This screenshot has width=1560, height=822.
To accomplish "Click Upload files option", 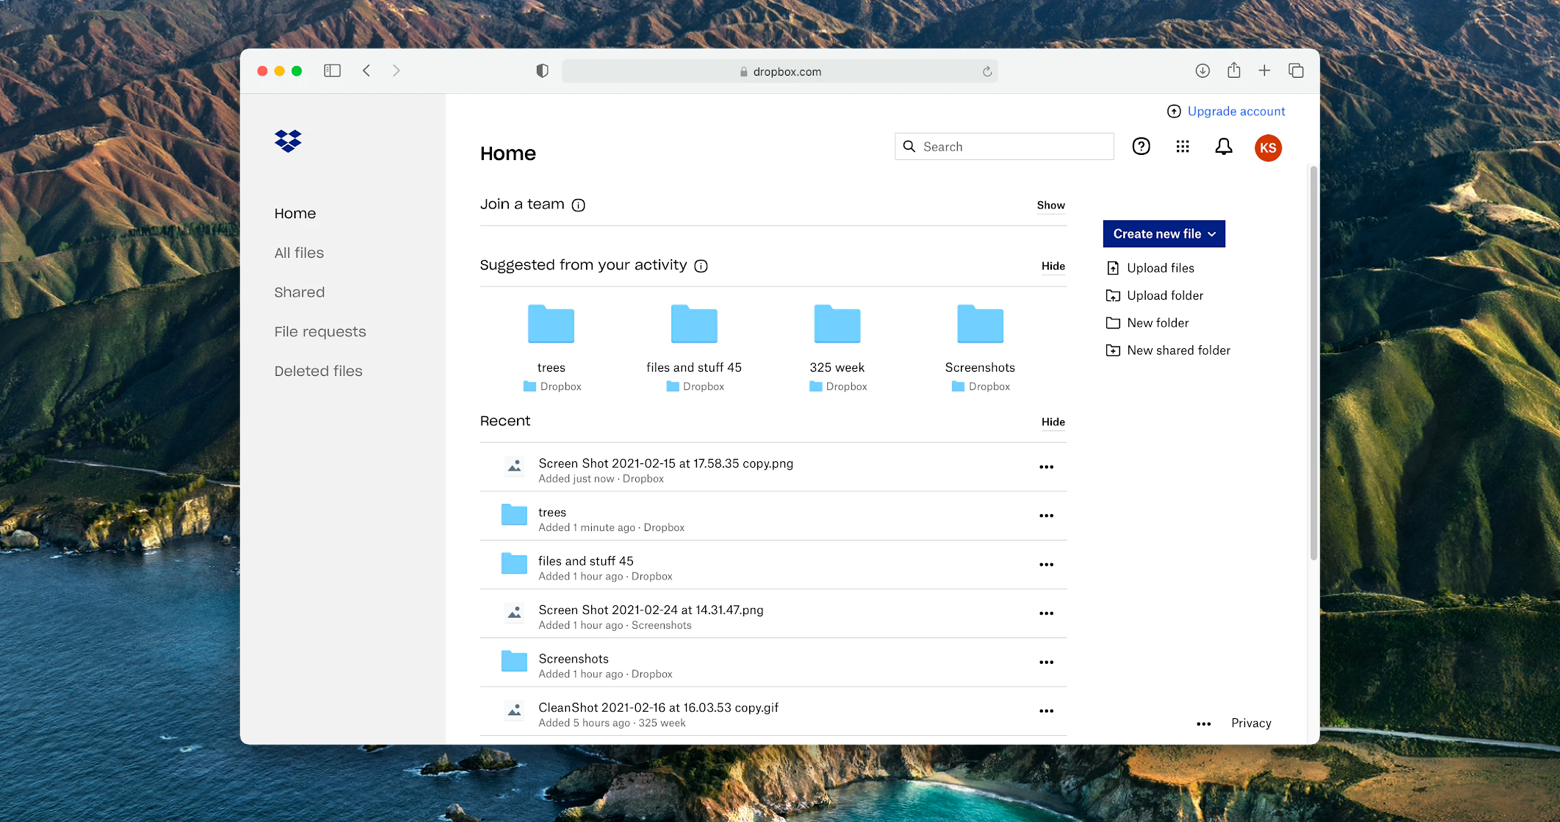I will point(1160,268).
